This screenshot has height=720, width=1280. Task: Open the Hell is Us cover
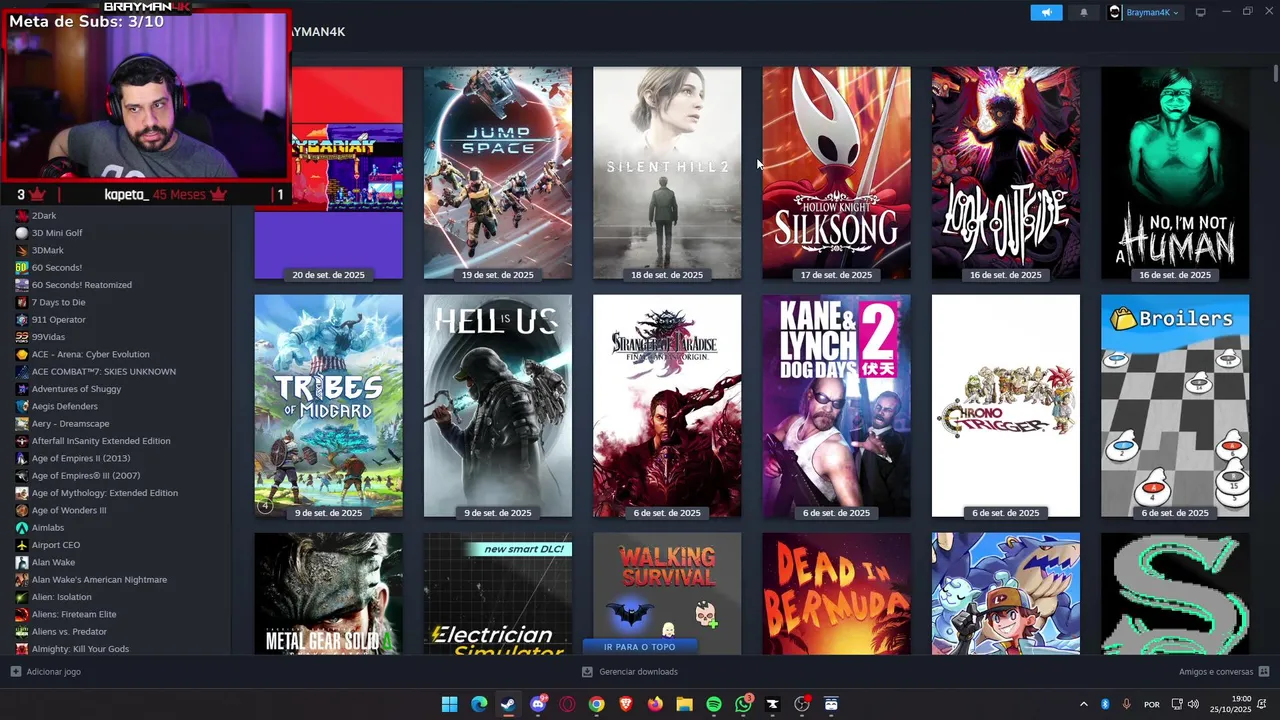(498, 406)
